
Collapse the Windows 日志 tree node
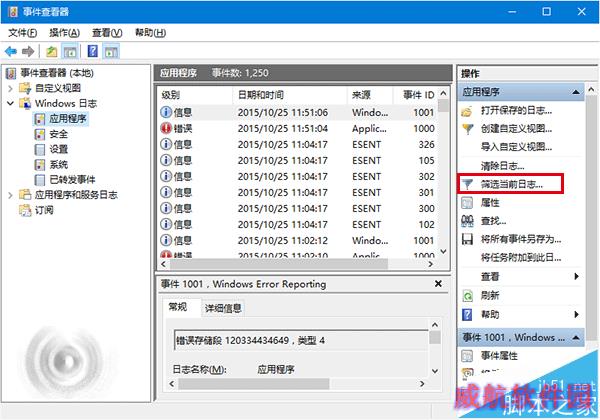[x=10, y=103]
